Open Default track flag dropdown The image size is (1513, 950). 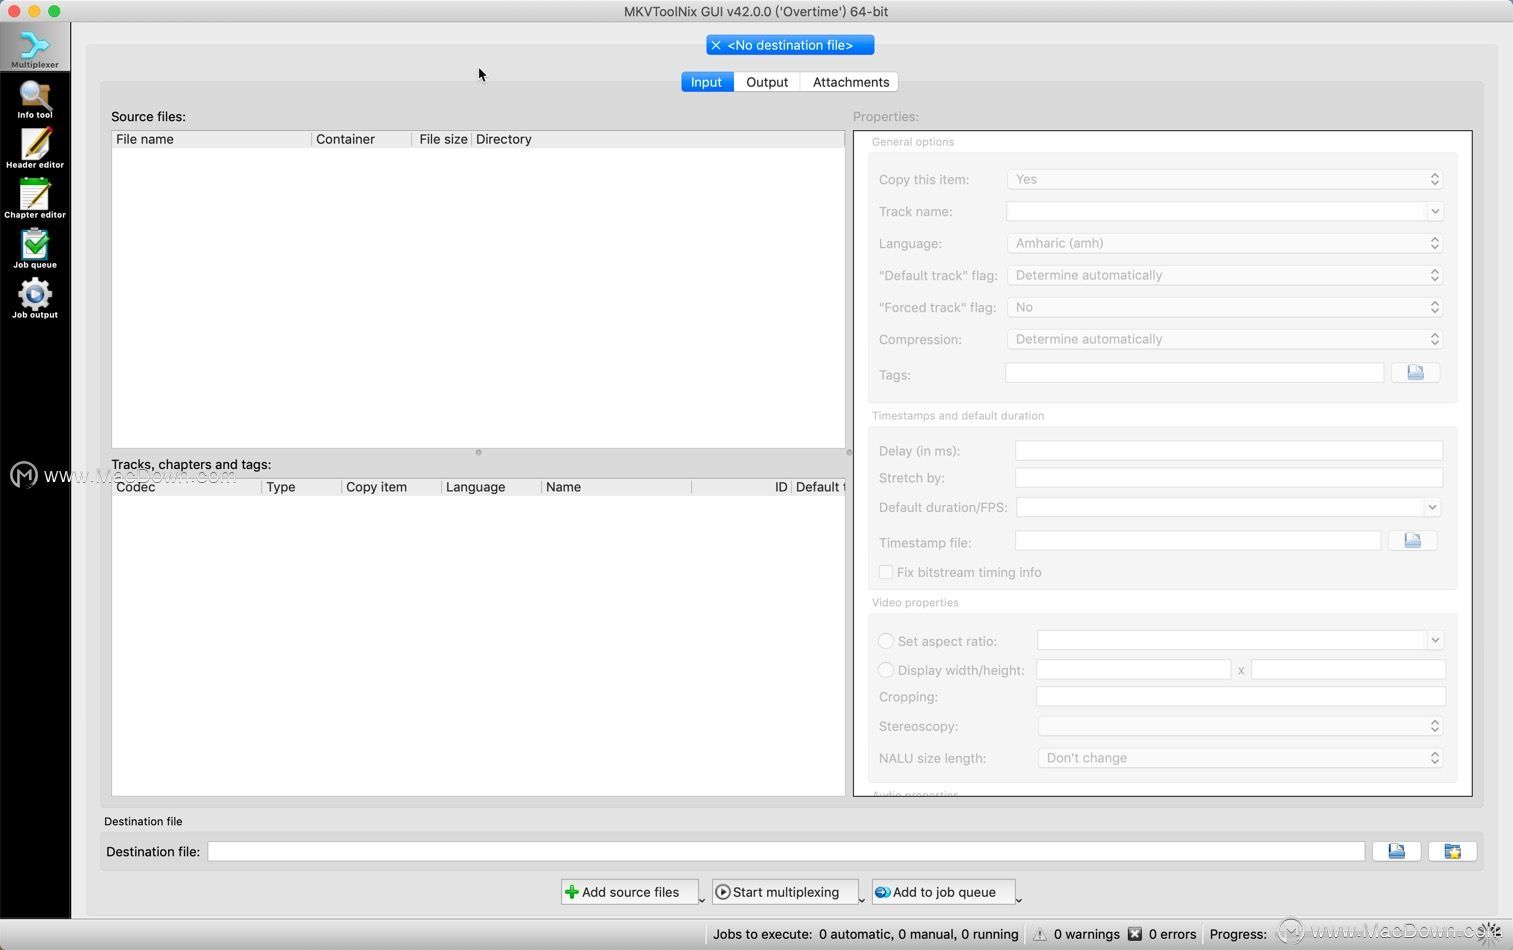[x=1225, y=275]
